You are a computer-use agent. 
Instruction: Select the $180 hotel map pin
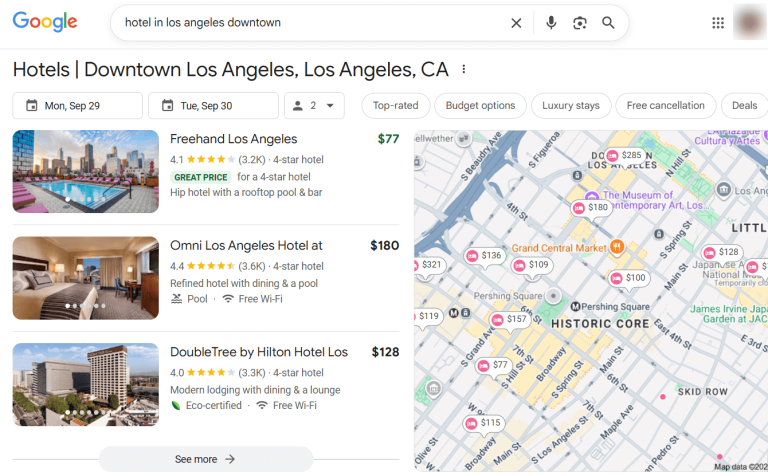pos(591,208)
